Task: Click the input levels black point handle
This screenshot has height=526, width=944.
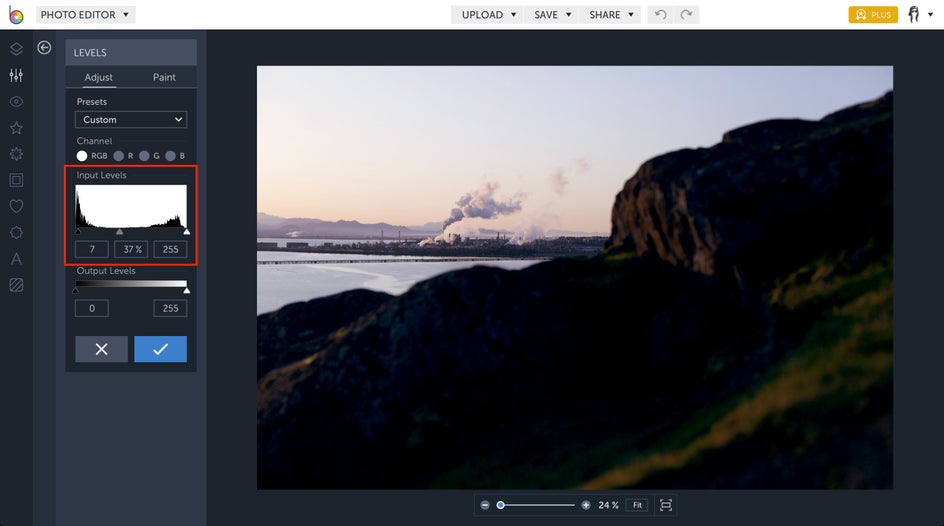Action: click(78, 232)
